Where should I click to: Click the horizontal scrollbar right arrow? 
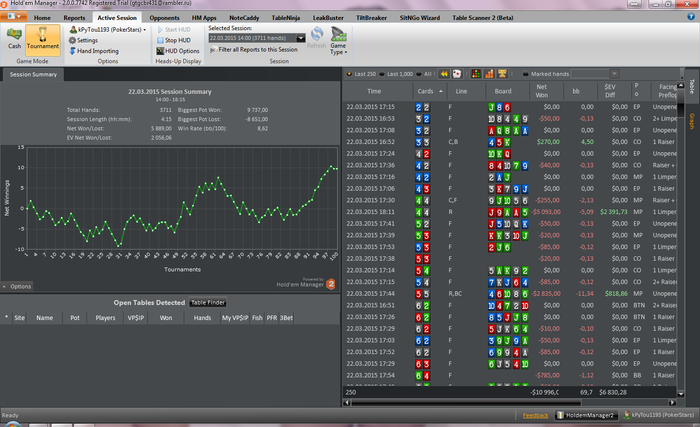(672, 402)
